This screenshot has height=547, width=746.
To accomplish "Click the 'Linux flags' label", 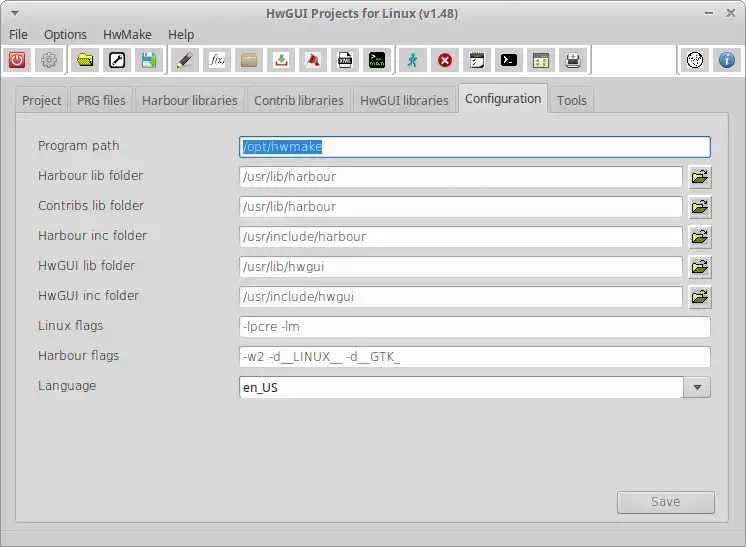I will tap(70, 326).
